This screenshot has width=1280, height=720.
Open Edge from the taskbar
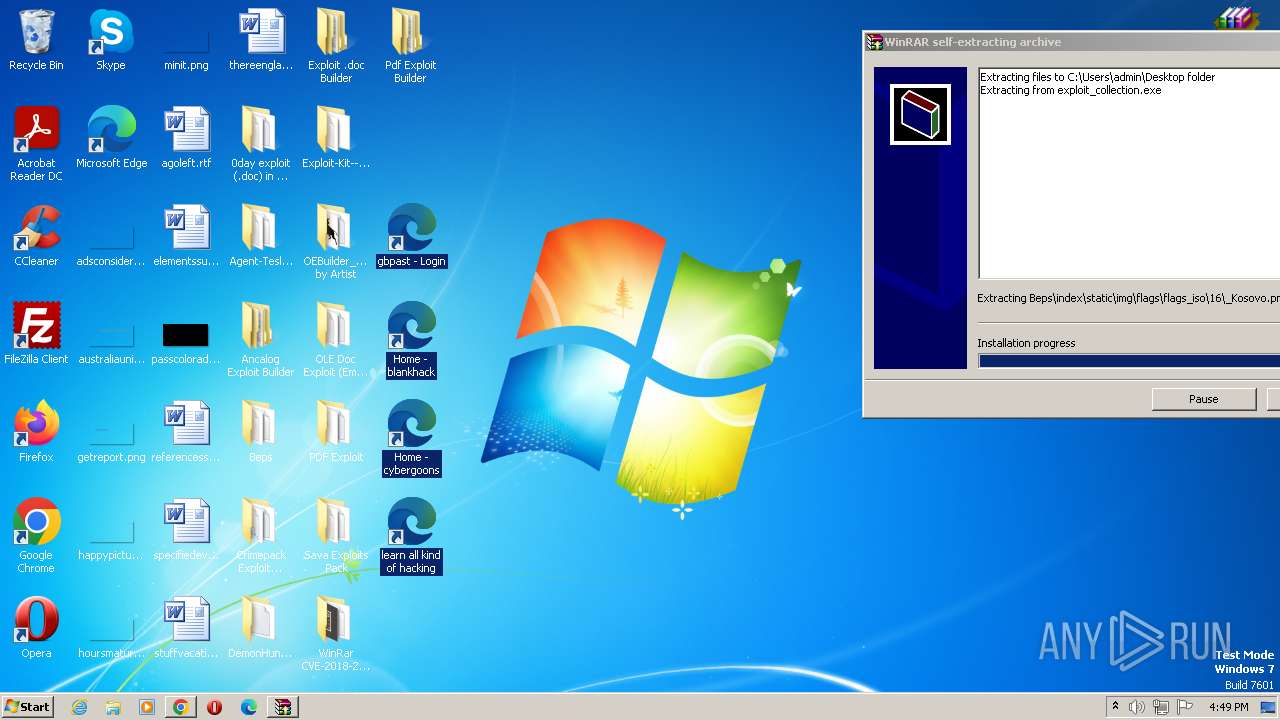249,707
